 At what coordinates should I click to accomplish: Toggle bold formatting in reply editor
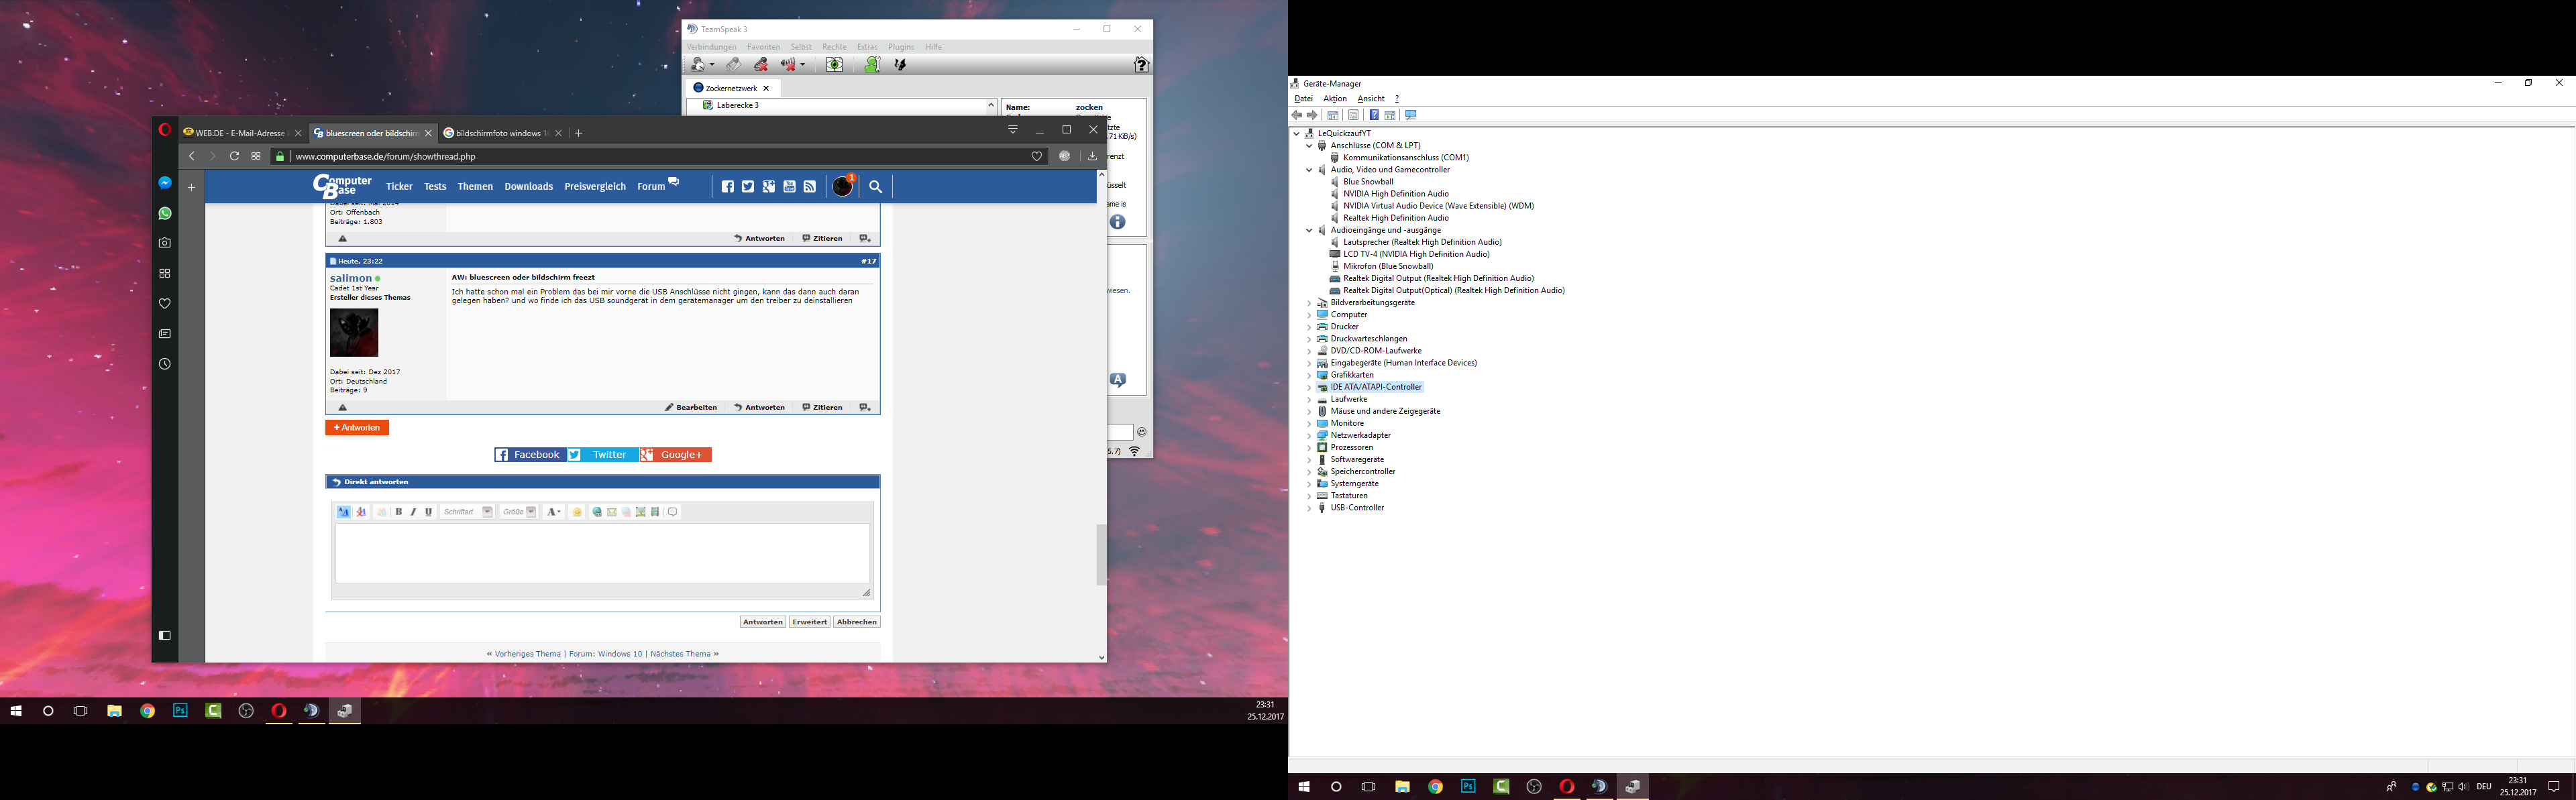point(399,512)
